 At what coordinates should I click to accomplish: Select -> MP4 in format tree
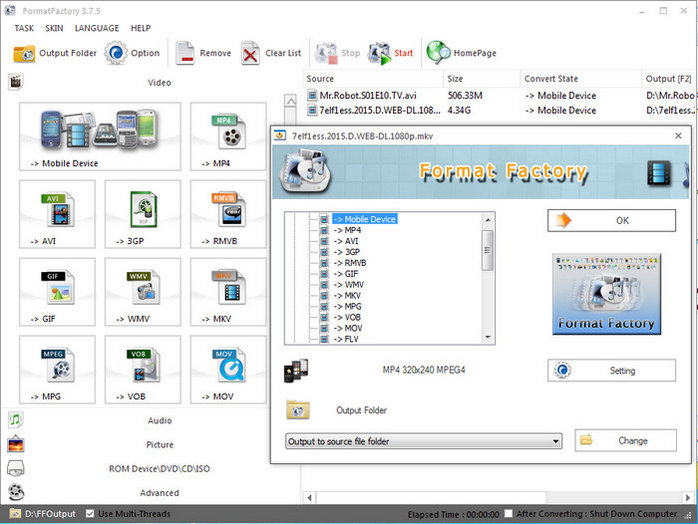[347, 230]
